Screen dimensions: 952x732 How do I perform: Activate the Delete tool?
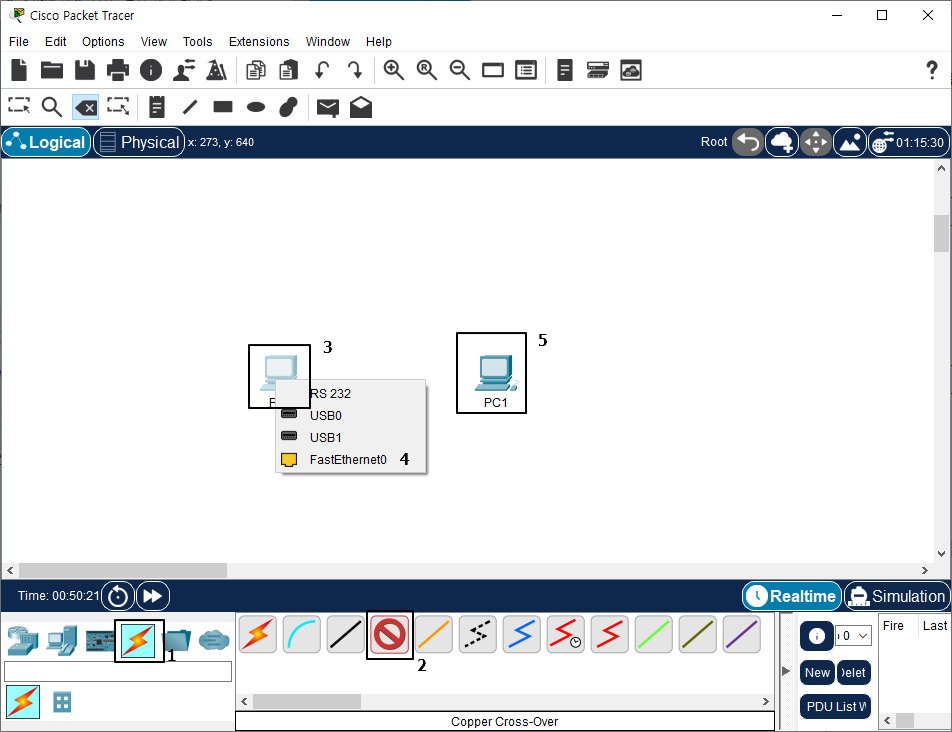point(85,107)
